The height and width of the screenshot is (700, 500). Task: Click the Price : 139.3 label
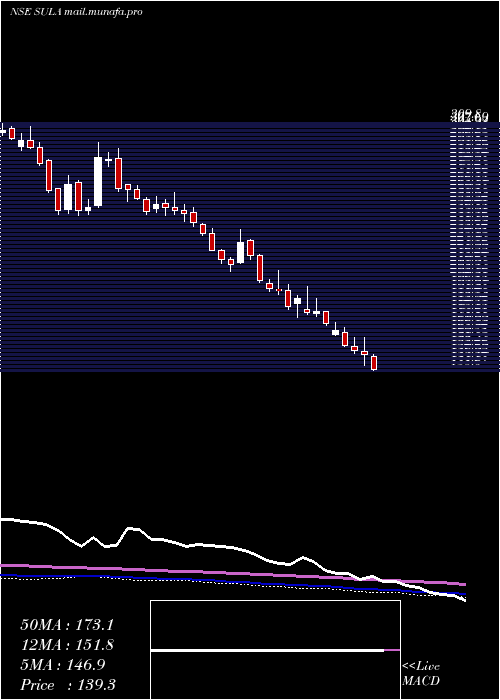point(68,685)
